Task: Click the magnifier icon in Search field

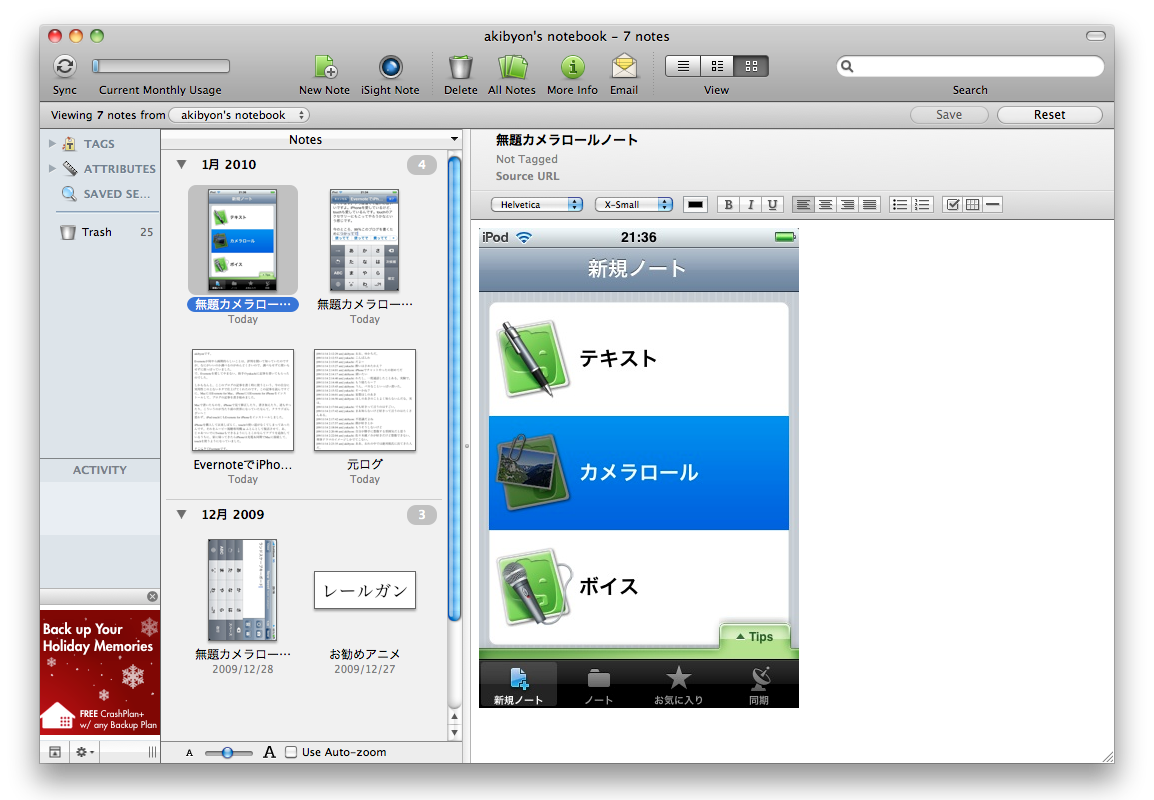Action: tap(847, 66)
